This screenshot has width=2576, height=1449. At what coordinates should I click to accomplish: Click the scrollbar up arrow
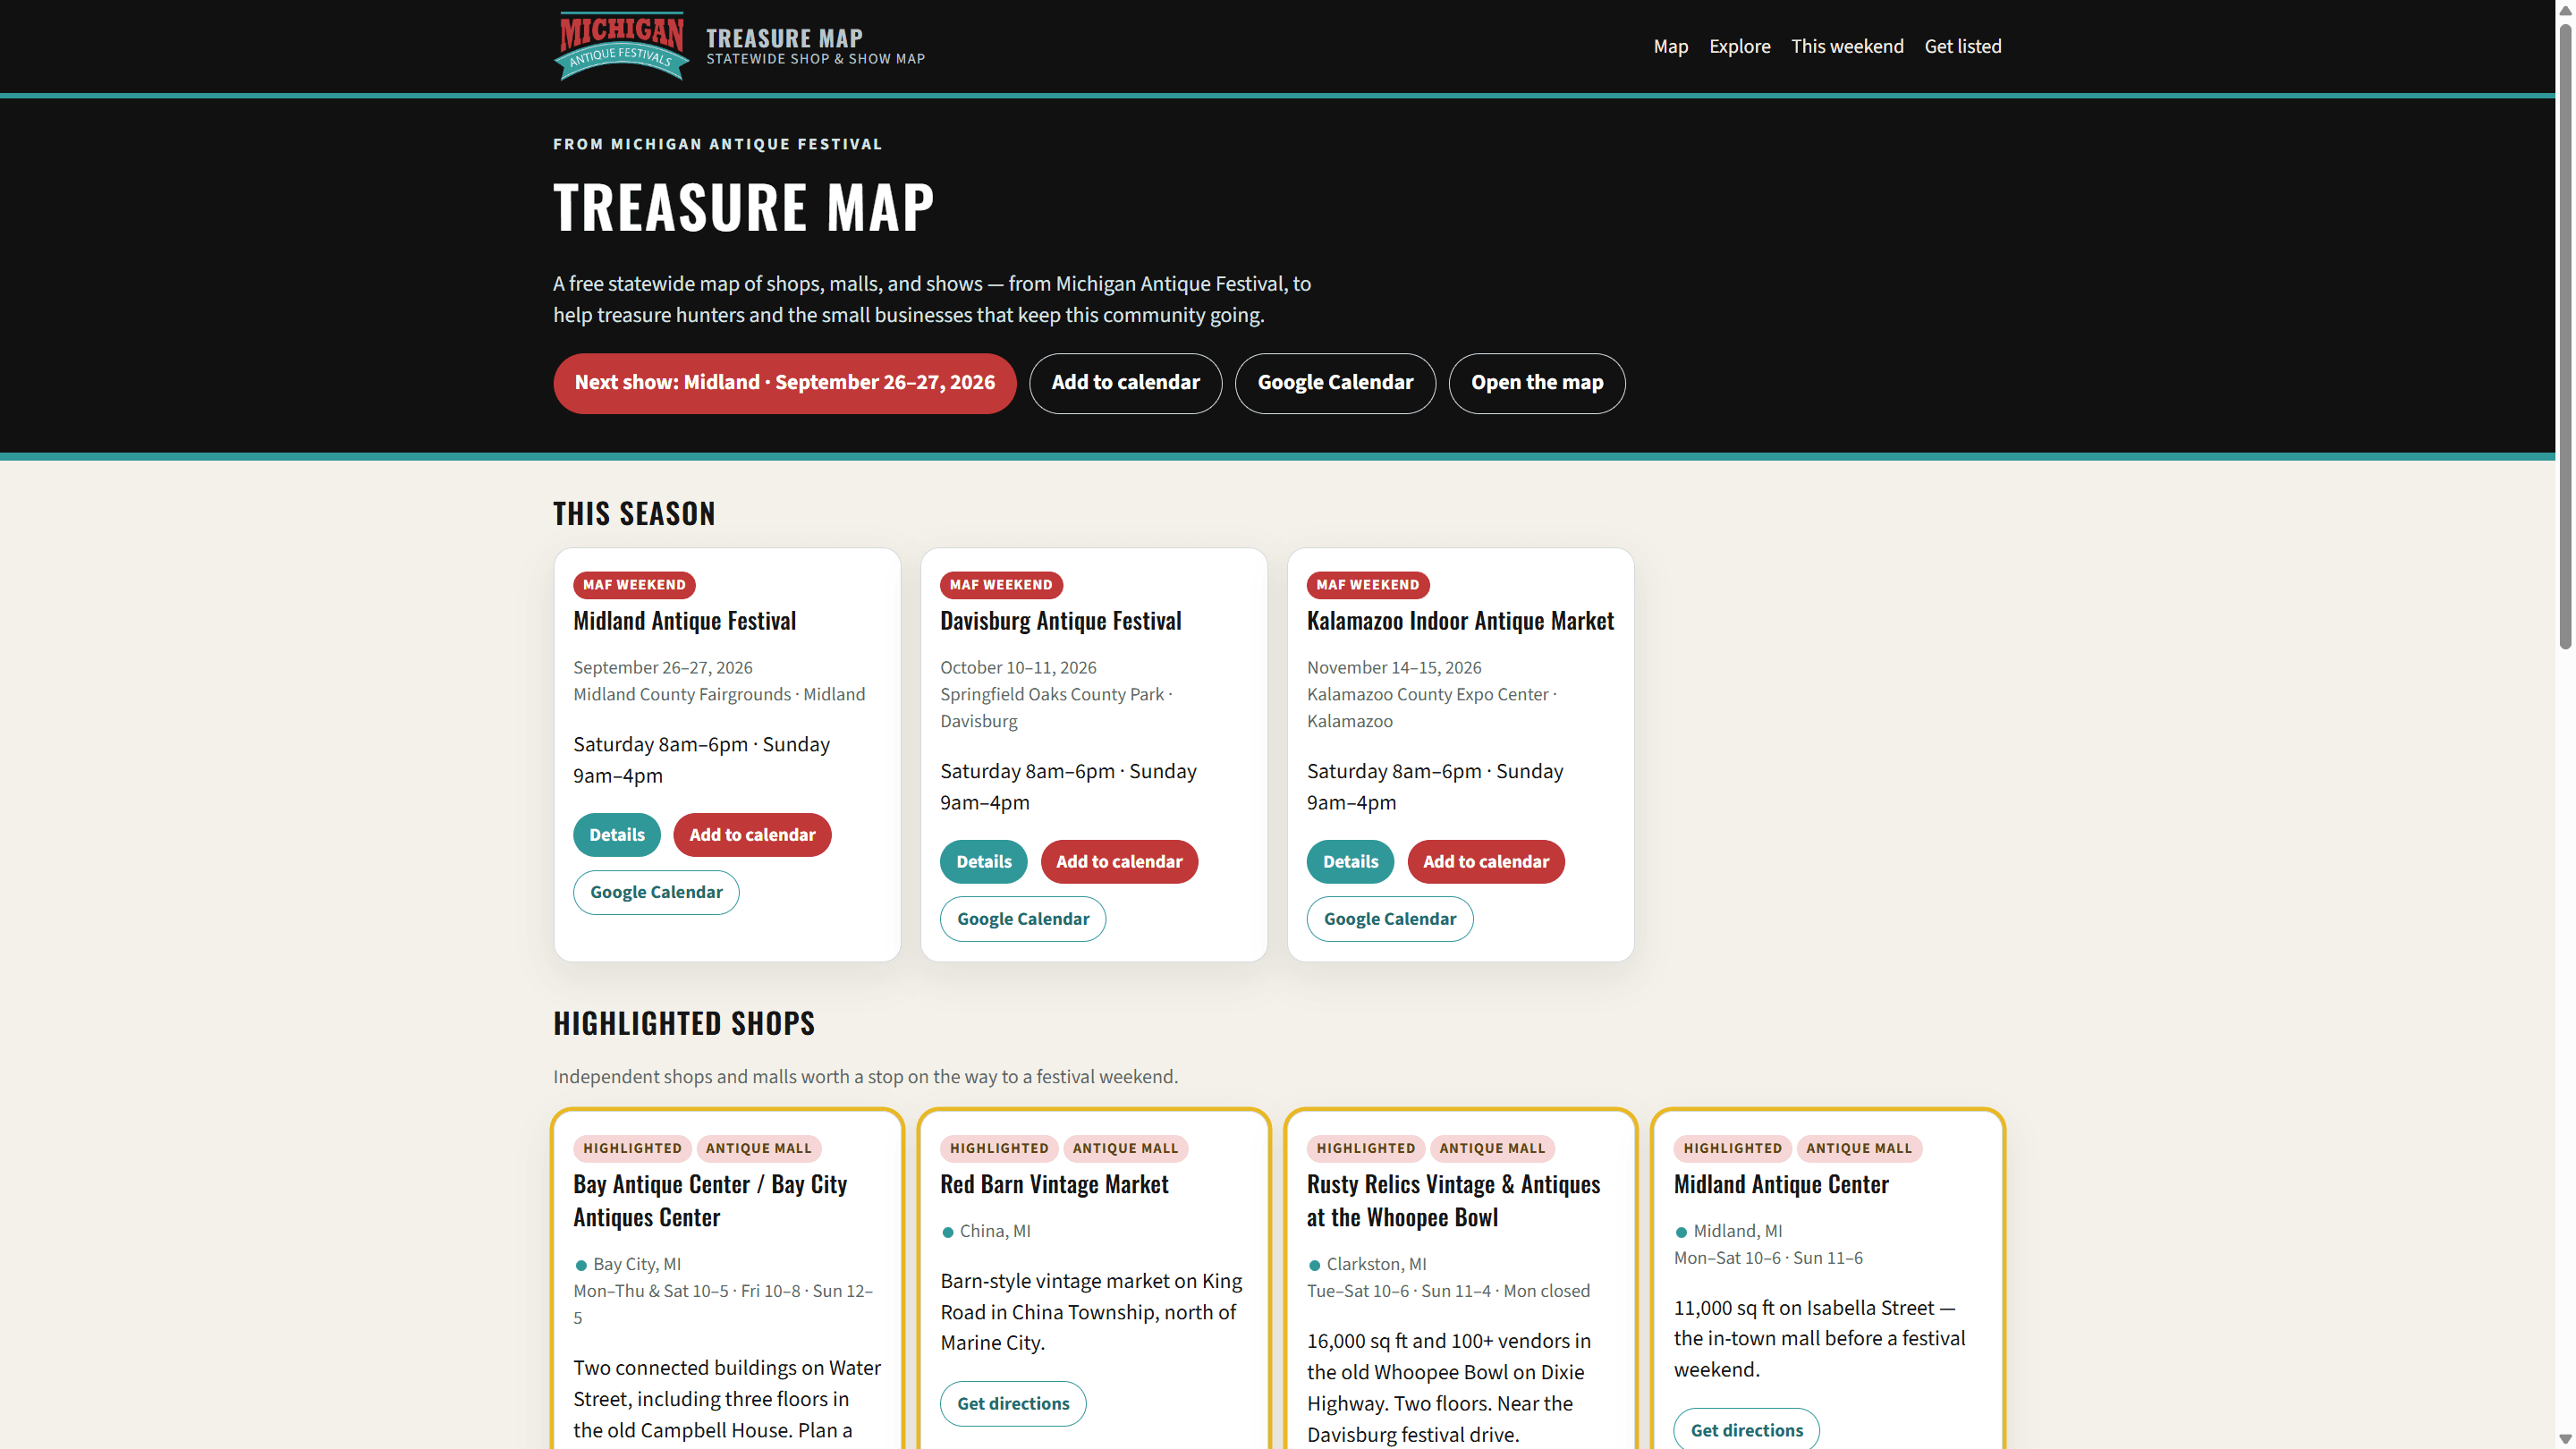point(2565,9)
